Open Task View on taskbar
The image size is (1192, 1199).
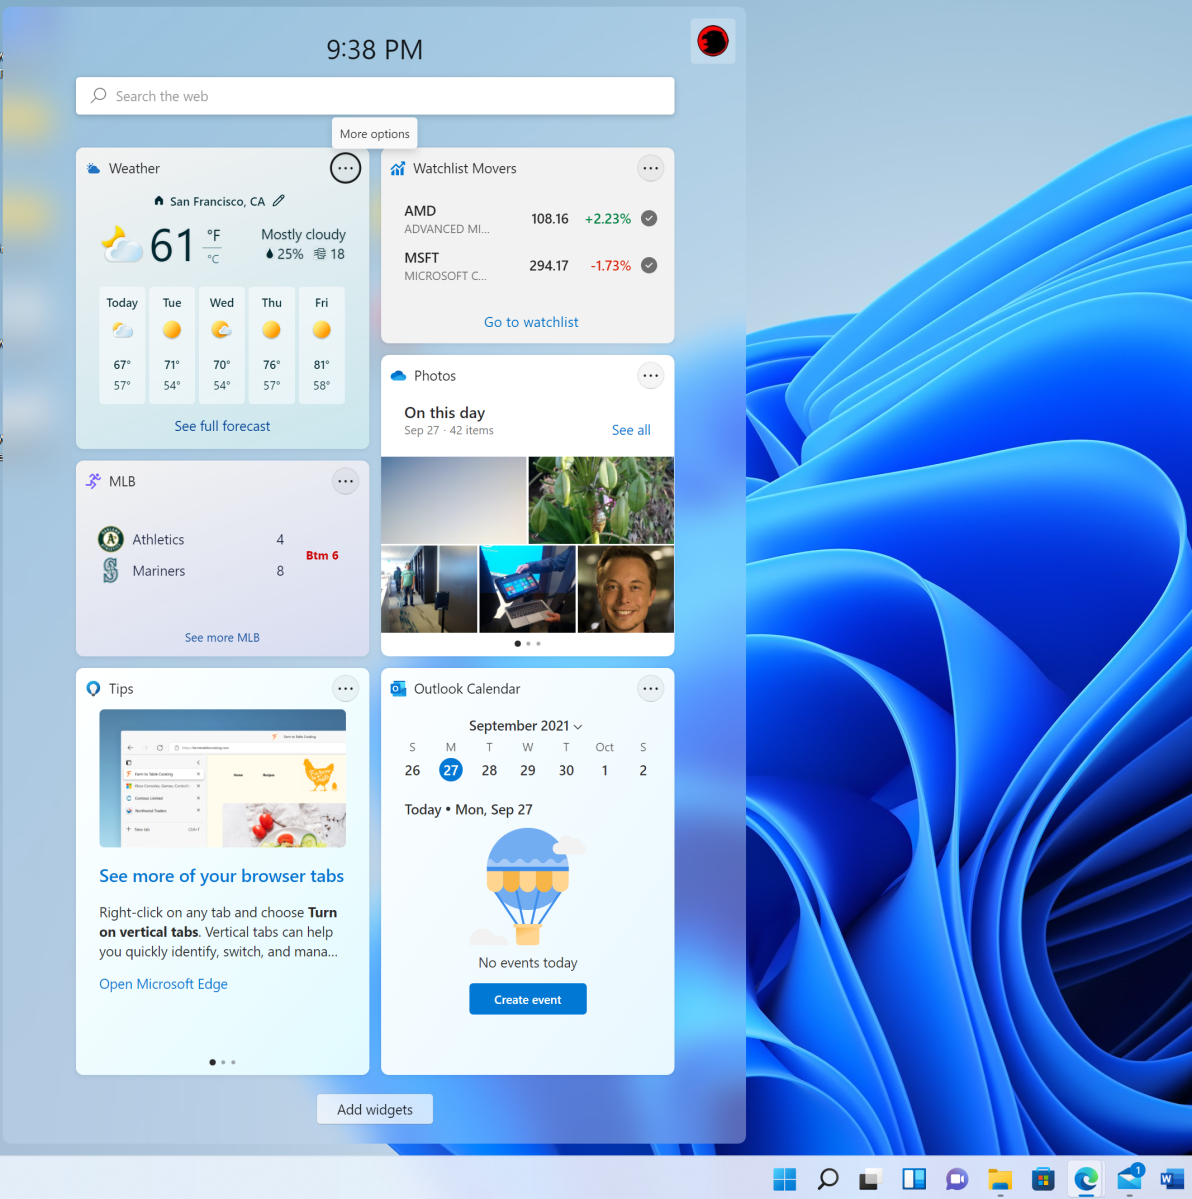coord(870,1179)
